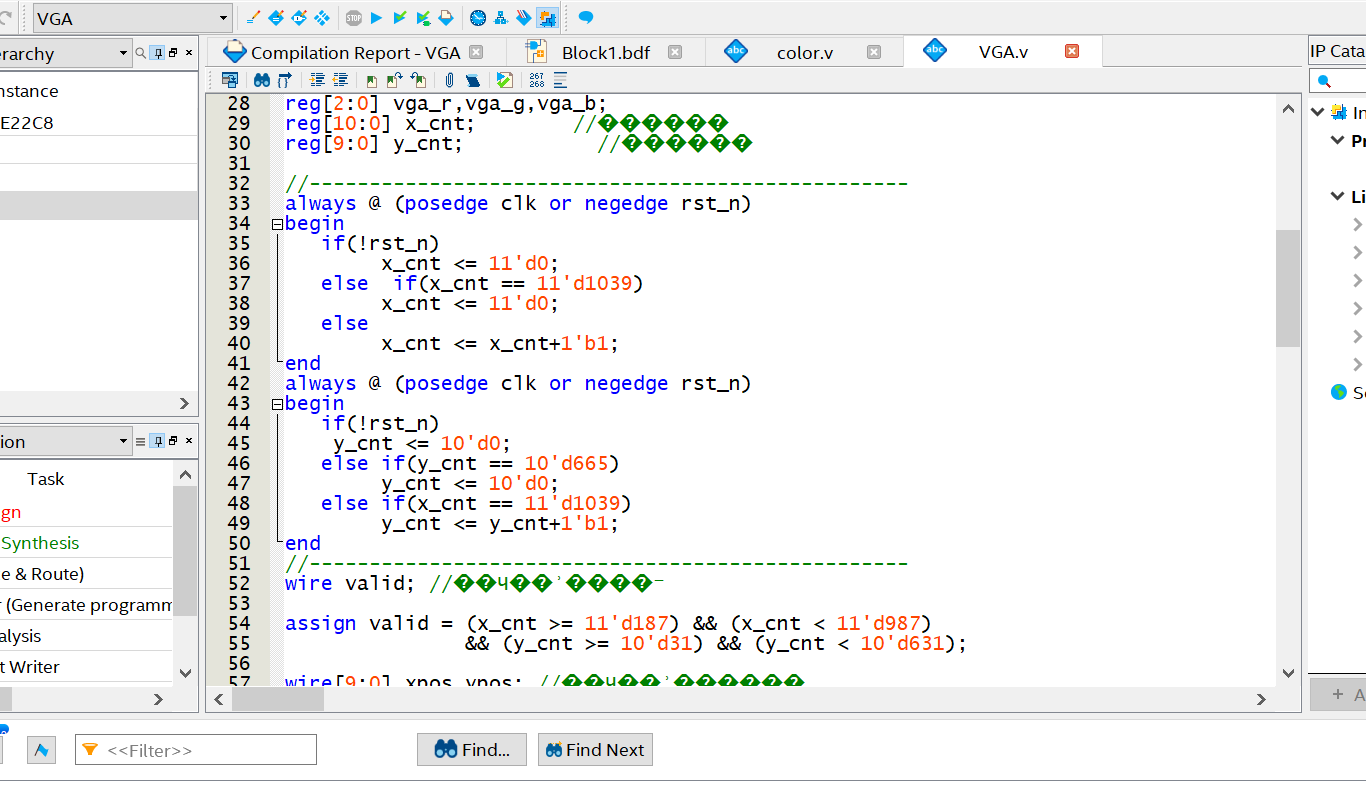
Task: Start Compilation with the blue play icon
Action: pos(376,18)
